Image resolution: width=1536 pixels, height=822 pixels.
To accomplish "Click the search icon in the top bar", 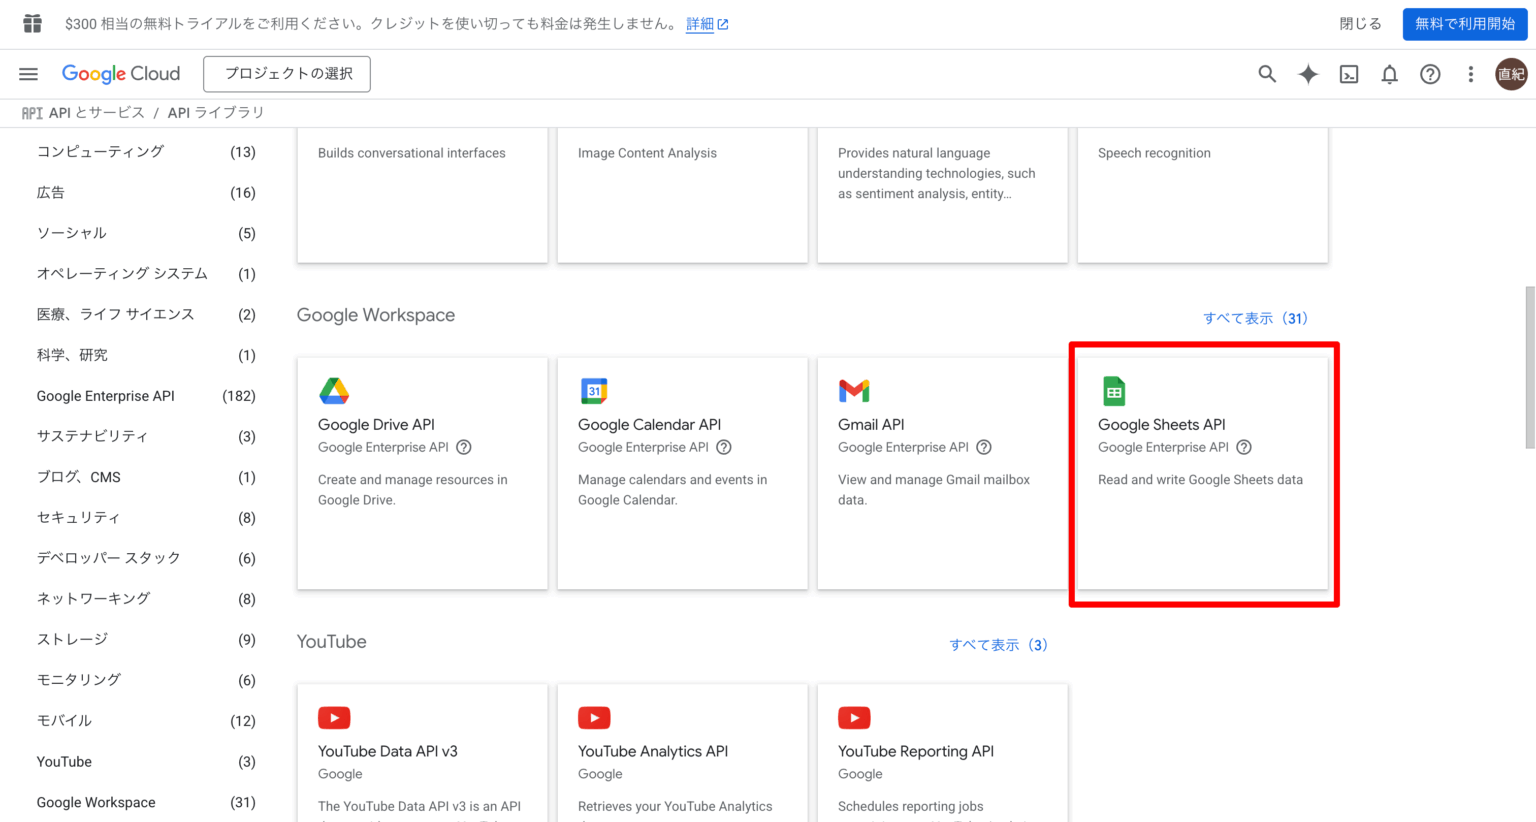I will (1267, 73).
